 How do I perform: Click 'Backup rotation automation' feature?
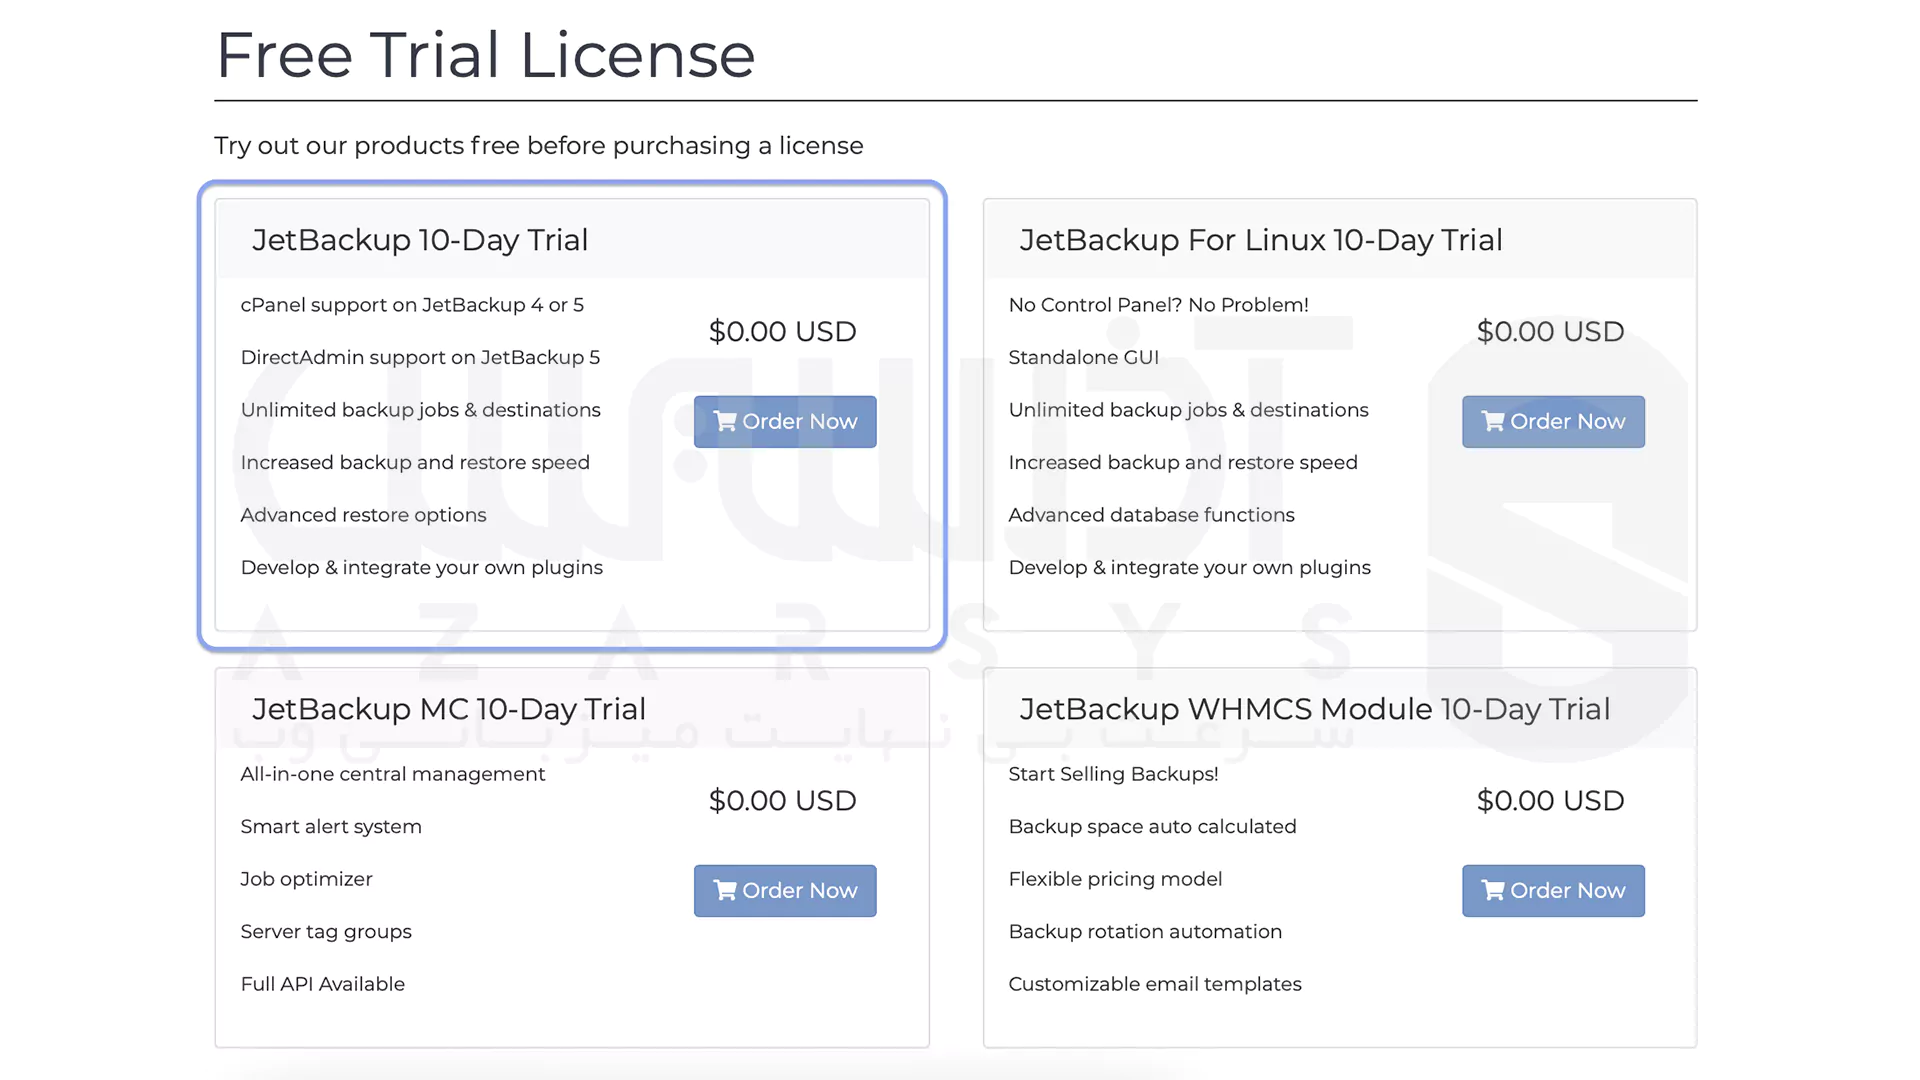coord(1145,932)
